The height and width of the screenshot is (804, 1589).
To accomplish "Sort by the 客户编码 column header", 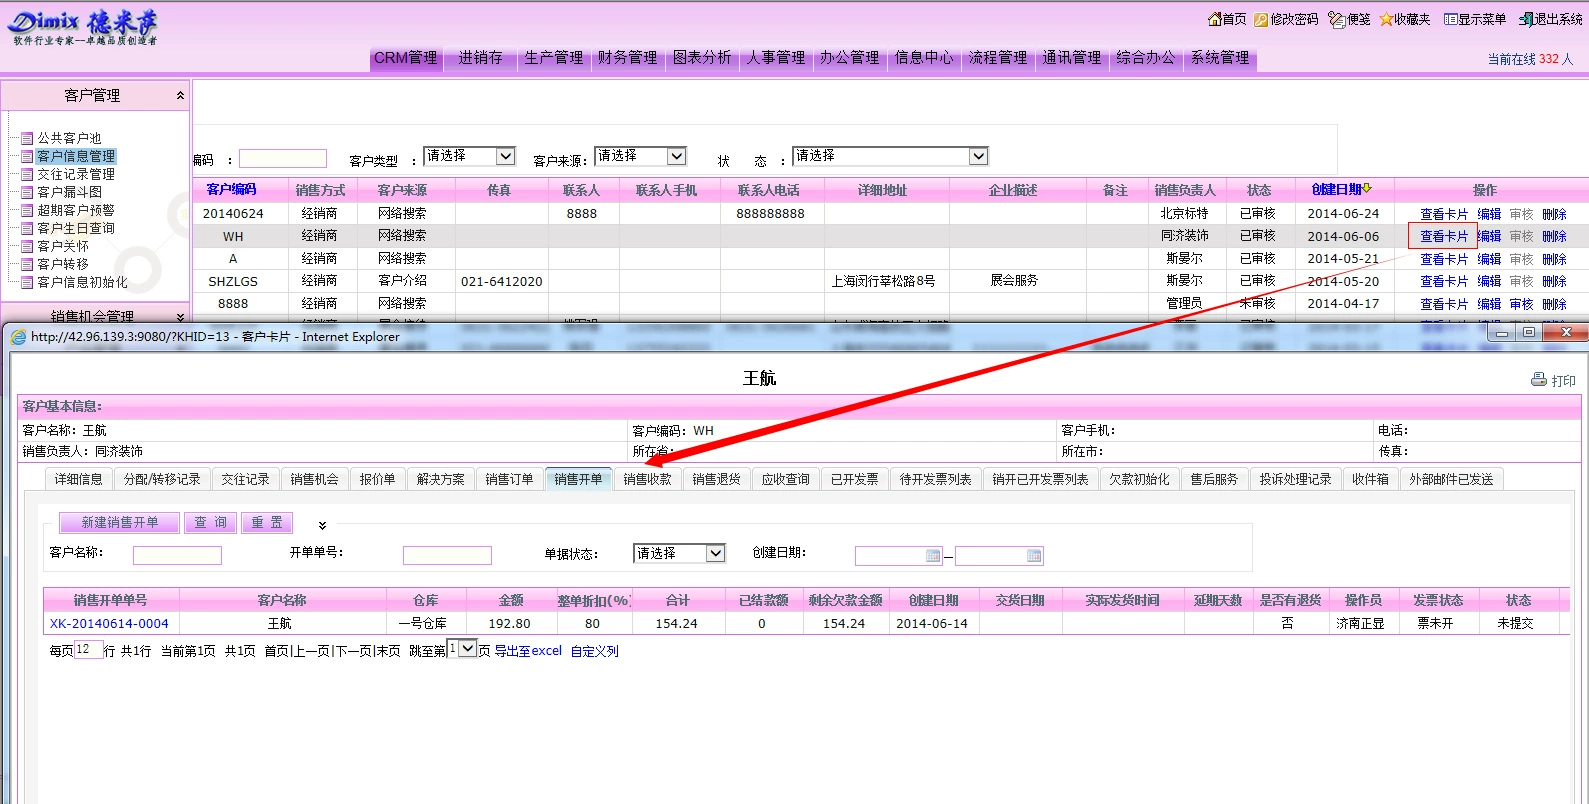I will coord(232,189).
